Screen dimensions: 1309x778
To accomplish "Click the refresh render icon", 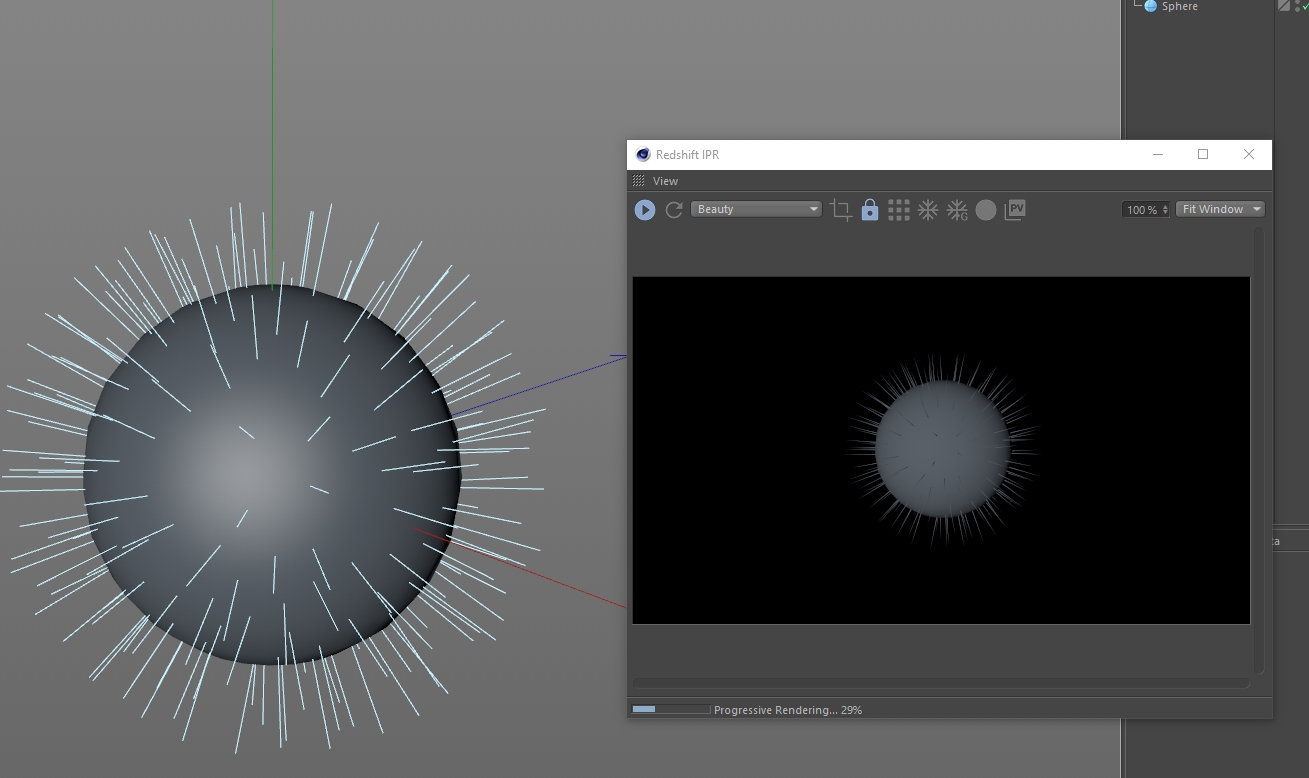I will click(x=674, y=210).
